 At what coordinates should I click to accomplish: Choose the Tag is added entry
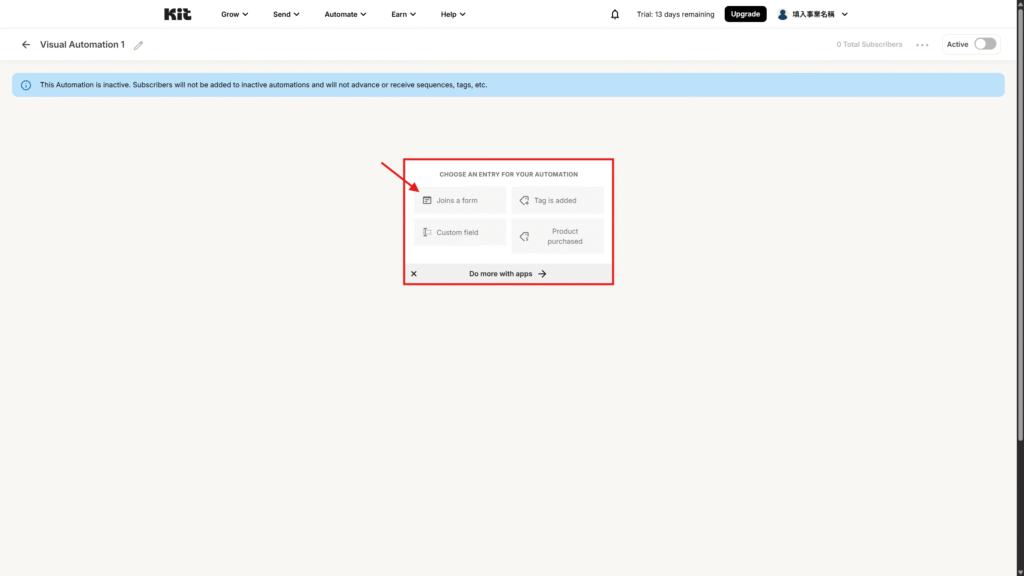click(557, 201)
